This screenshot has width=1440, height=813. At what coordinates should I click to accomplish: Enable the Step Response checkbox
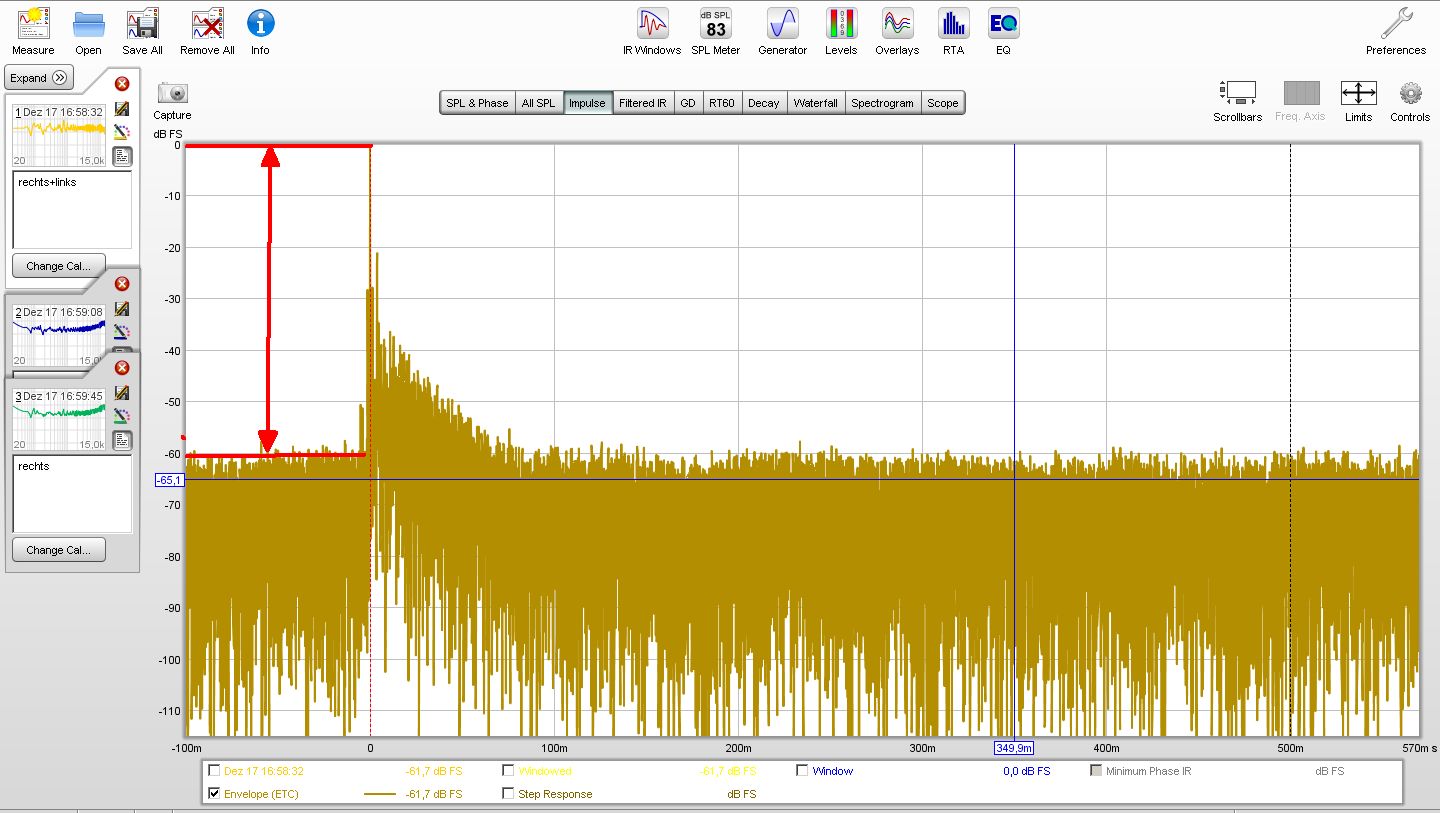508,794
